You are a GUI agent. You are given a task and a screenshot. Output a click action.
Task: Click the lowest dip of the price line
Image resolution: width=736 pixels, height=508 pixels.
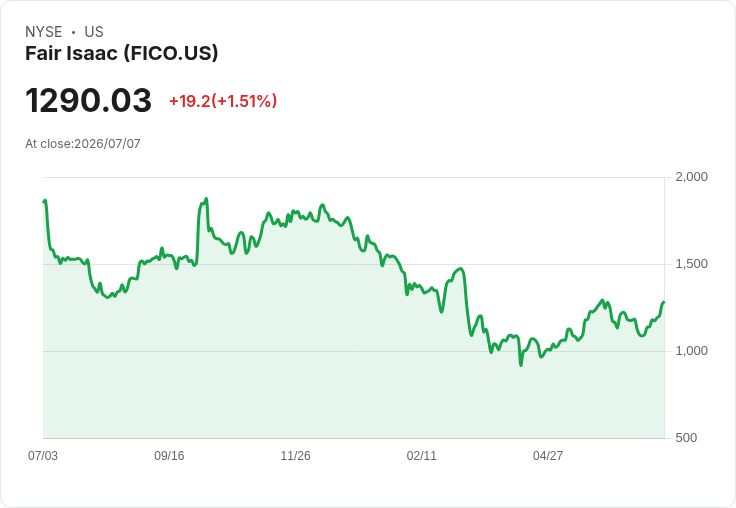[x=521, y=365]
